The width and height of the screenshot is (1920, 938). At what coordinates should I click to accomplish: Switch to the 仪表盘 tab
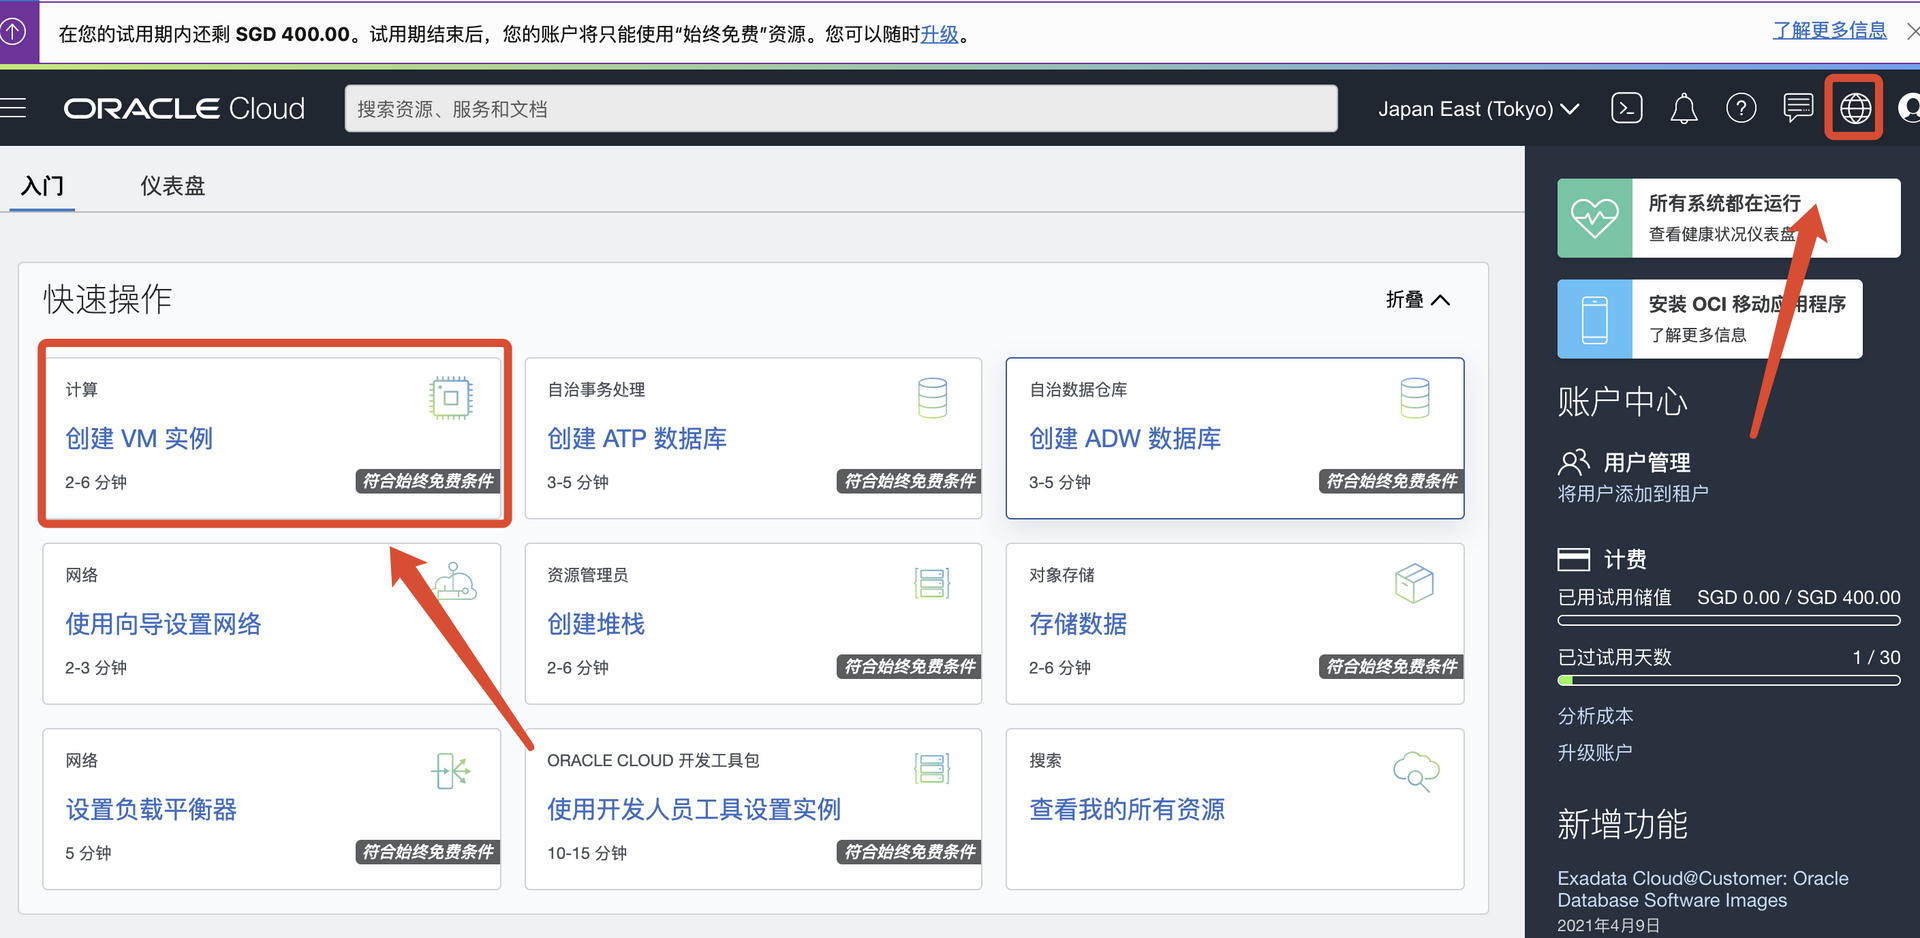click(172, 186)
